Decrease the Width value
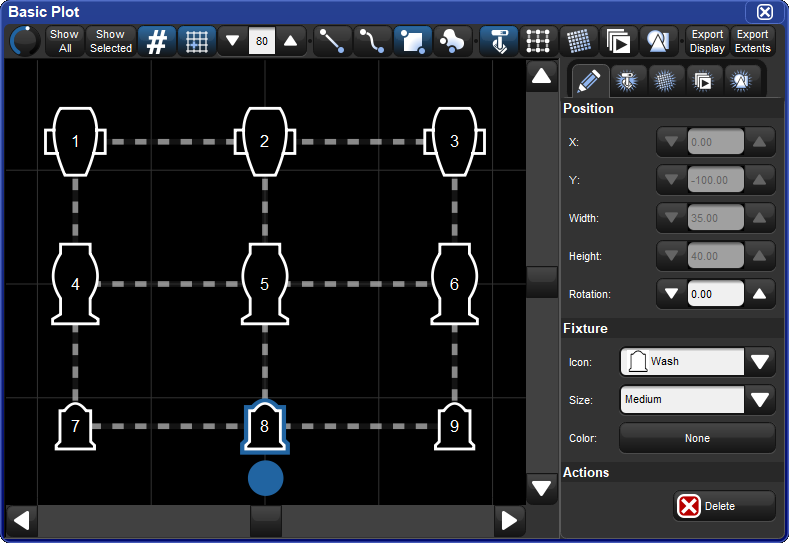Image resolution: width=789 pixels, height=543 pixels. (672, 218)
